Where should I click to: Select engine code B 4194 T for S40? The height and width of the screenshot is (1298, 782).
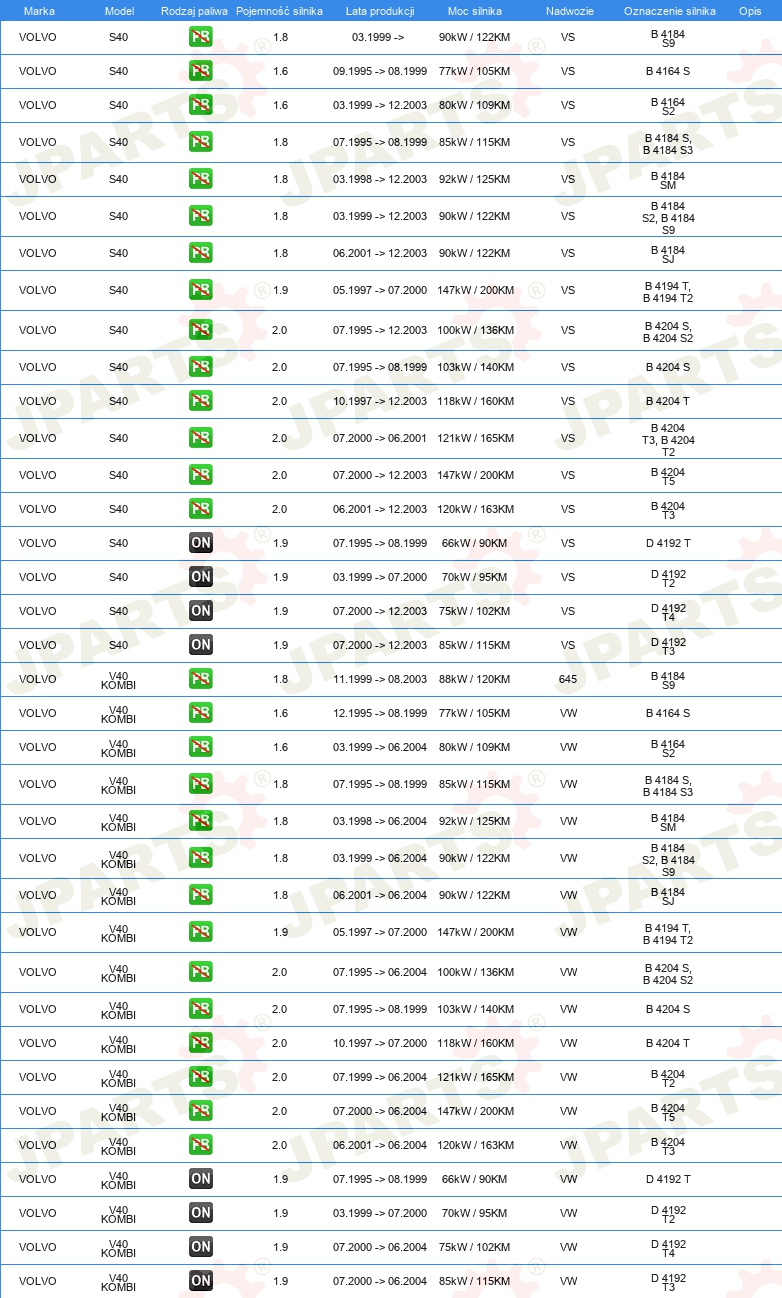tap(668, 285)
